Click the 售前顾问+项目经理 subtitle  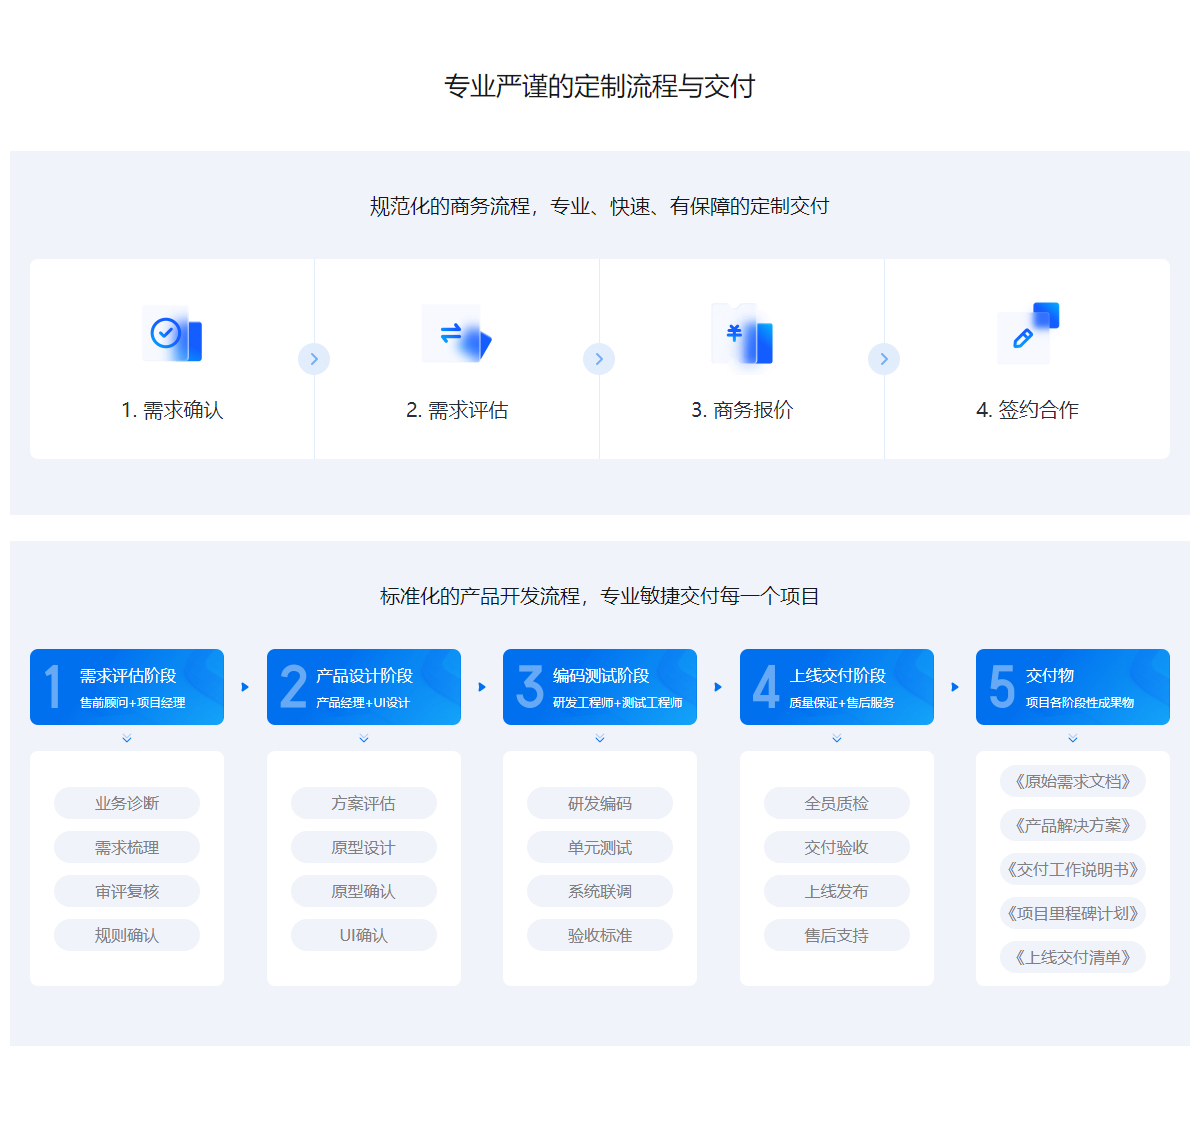pyautogui.click(x=133, y=703)
